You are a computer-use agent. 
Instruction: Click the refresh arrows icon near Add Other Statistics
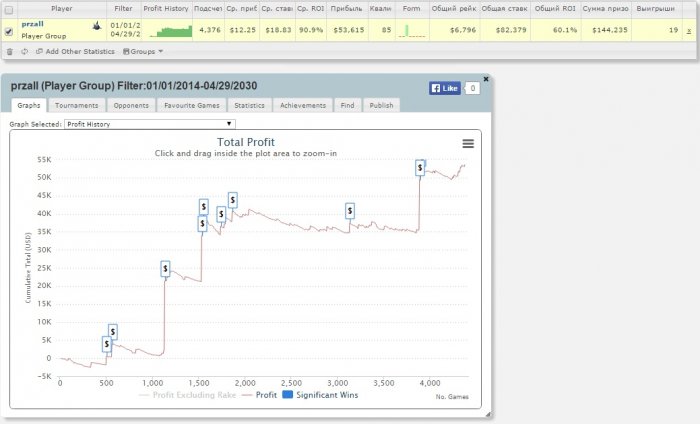pos(25,52)
